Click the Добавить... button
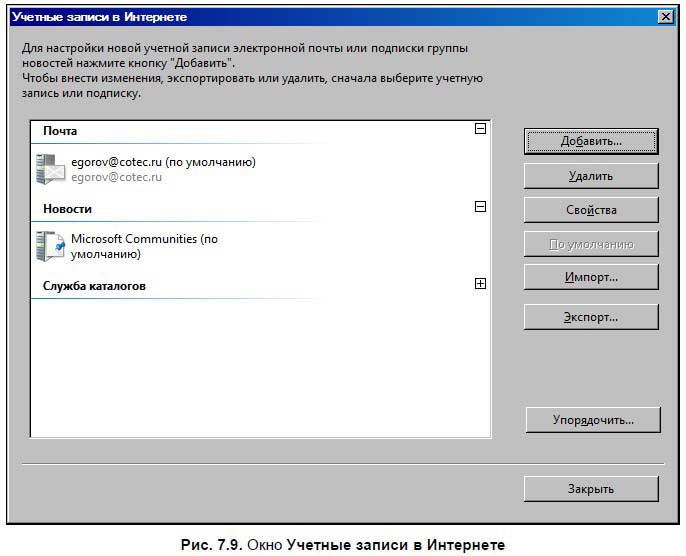Viewport: 686px width, 556px height. point(591,141)
